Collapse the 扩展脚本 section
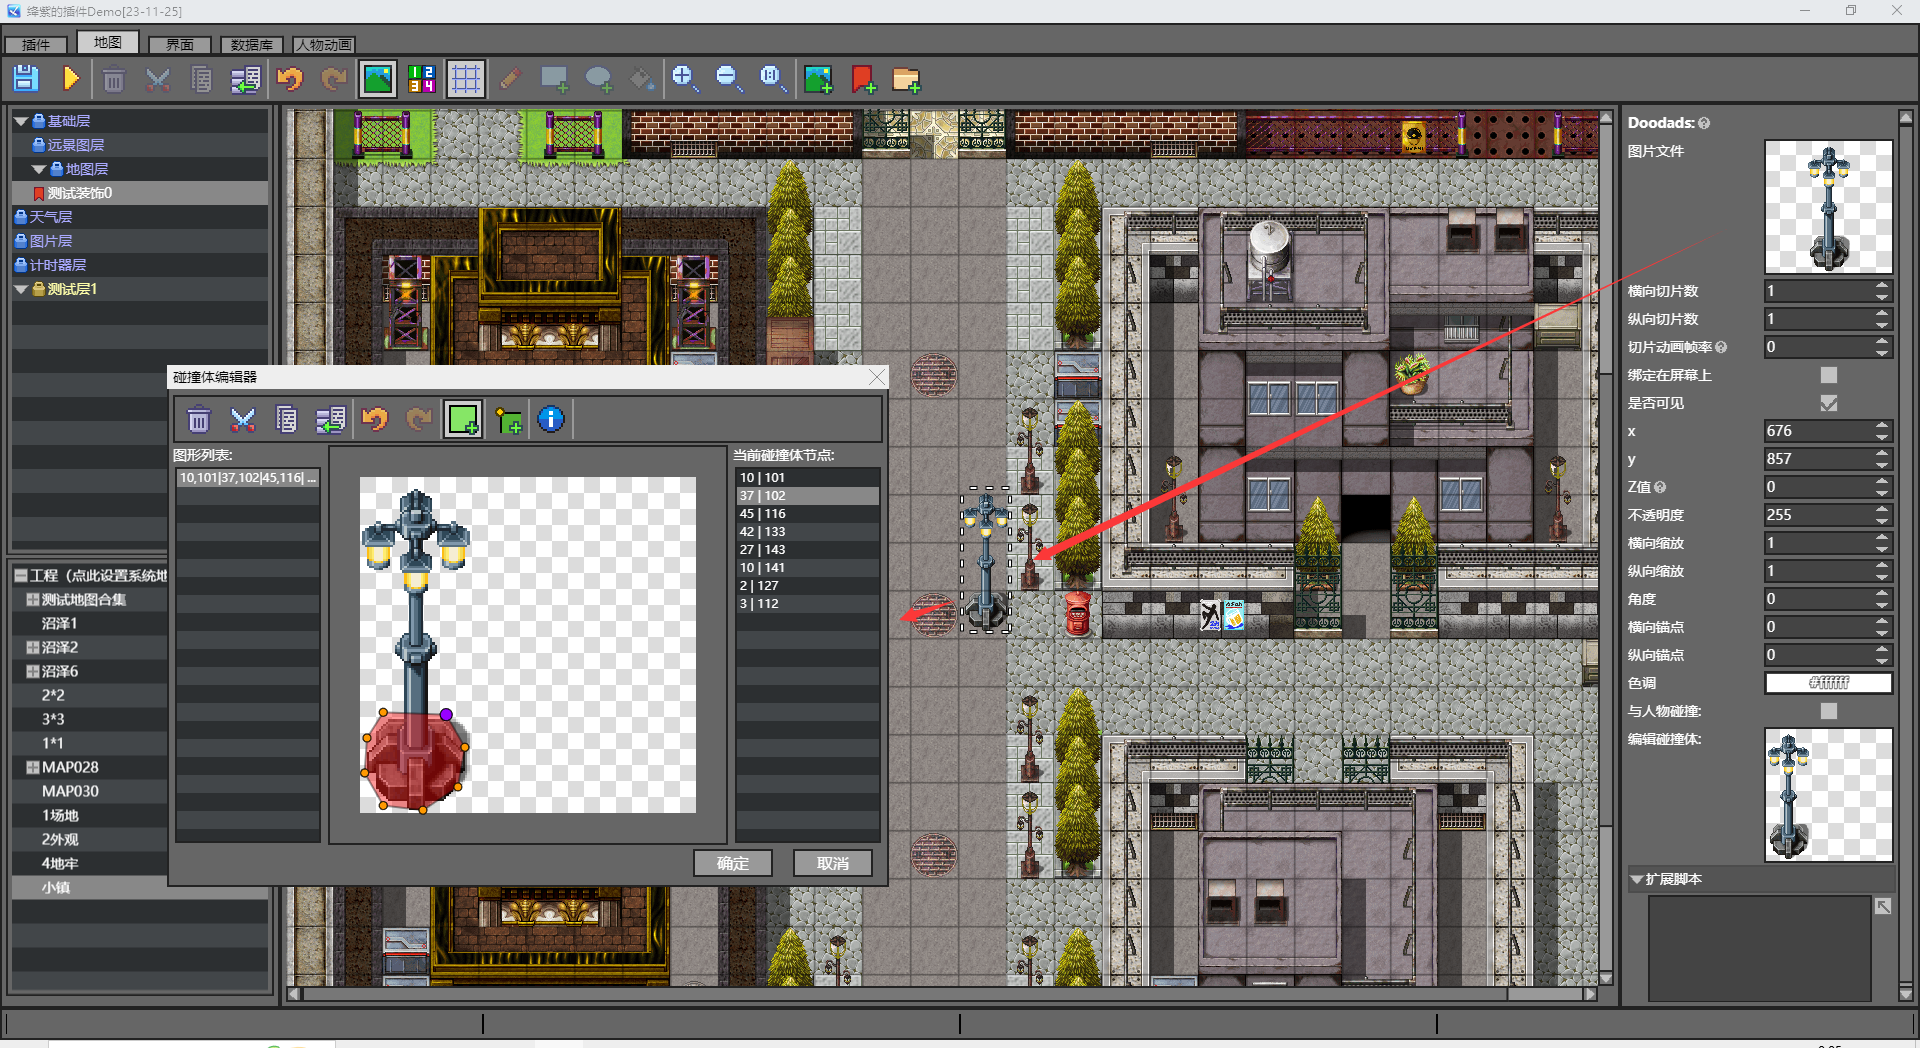1920x1048 pixels. point(1636,879)
